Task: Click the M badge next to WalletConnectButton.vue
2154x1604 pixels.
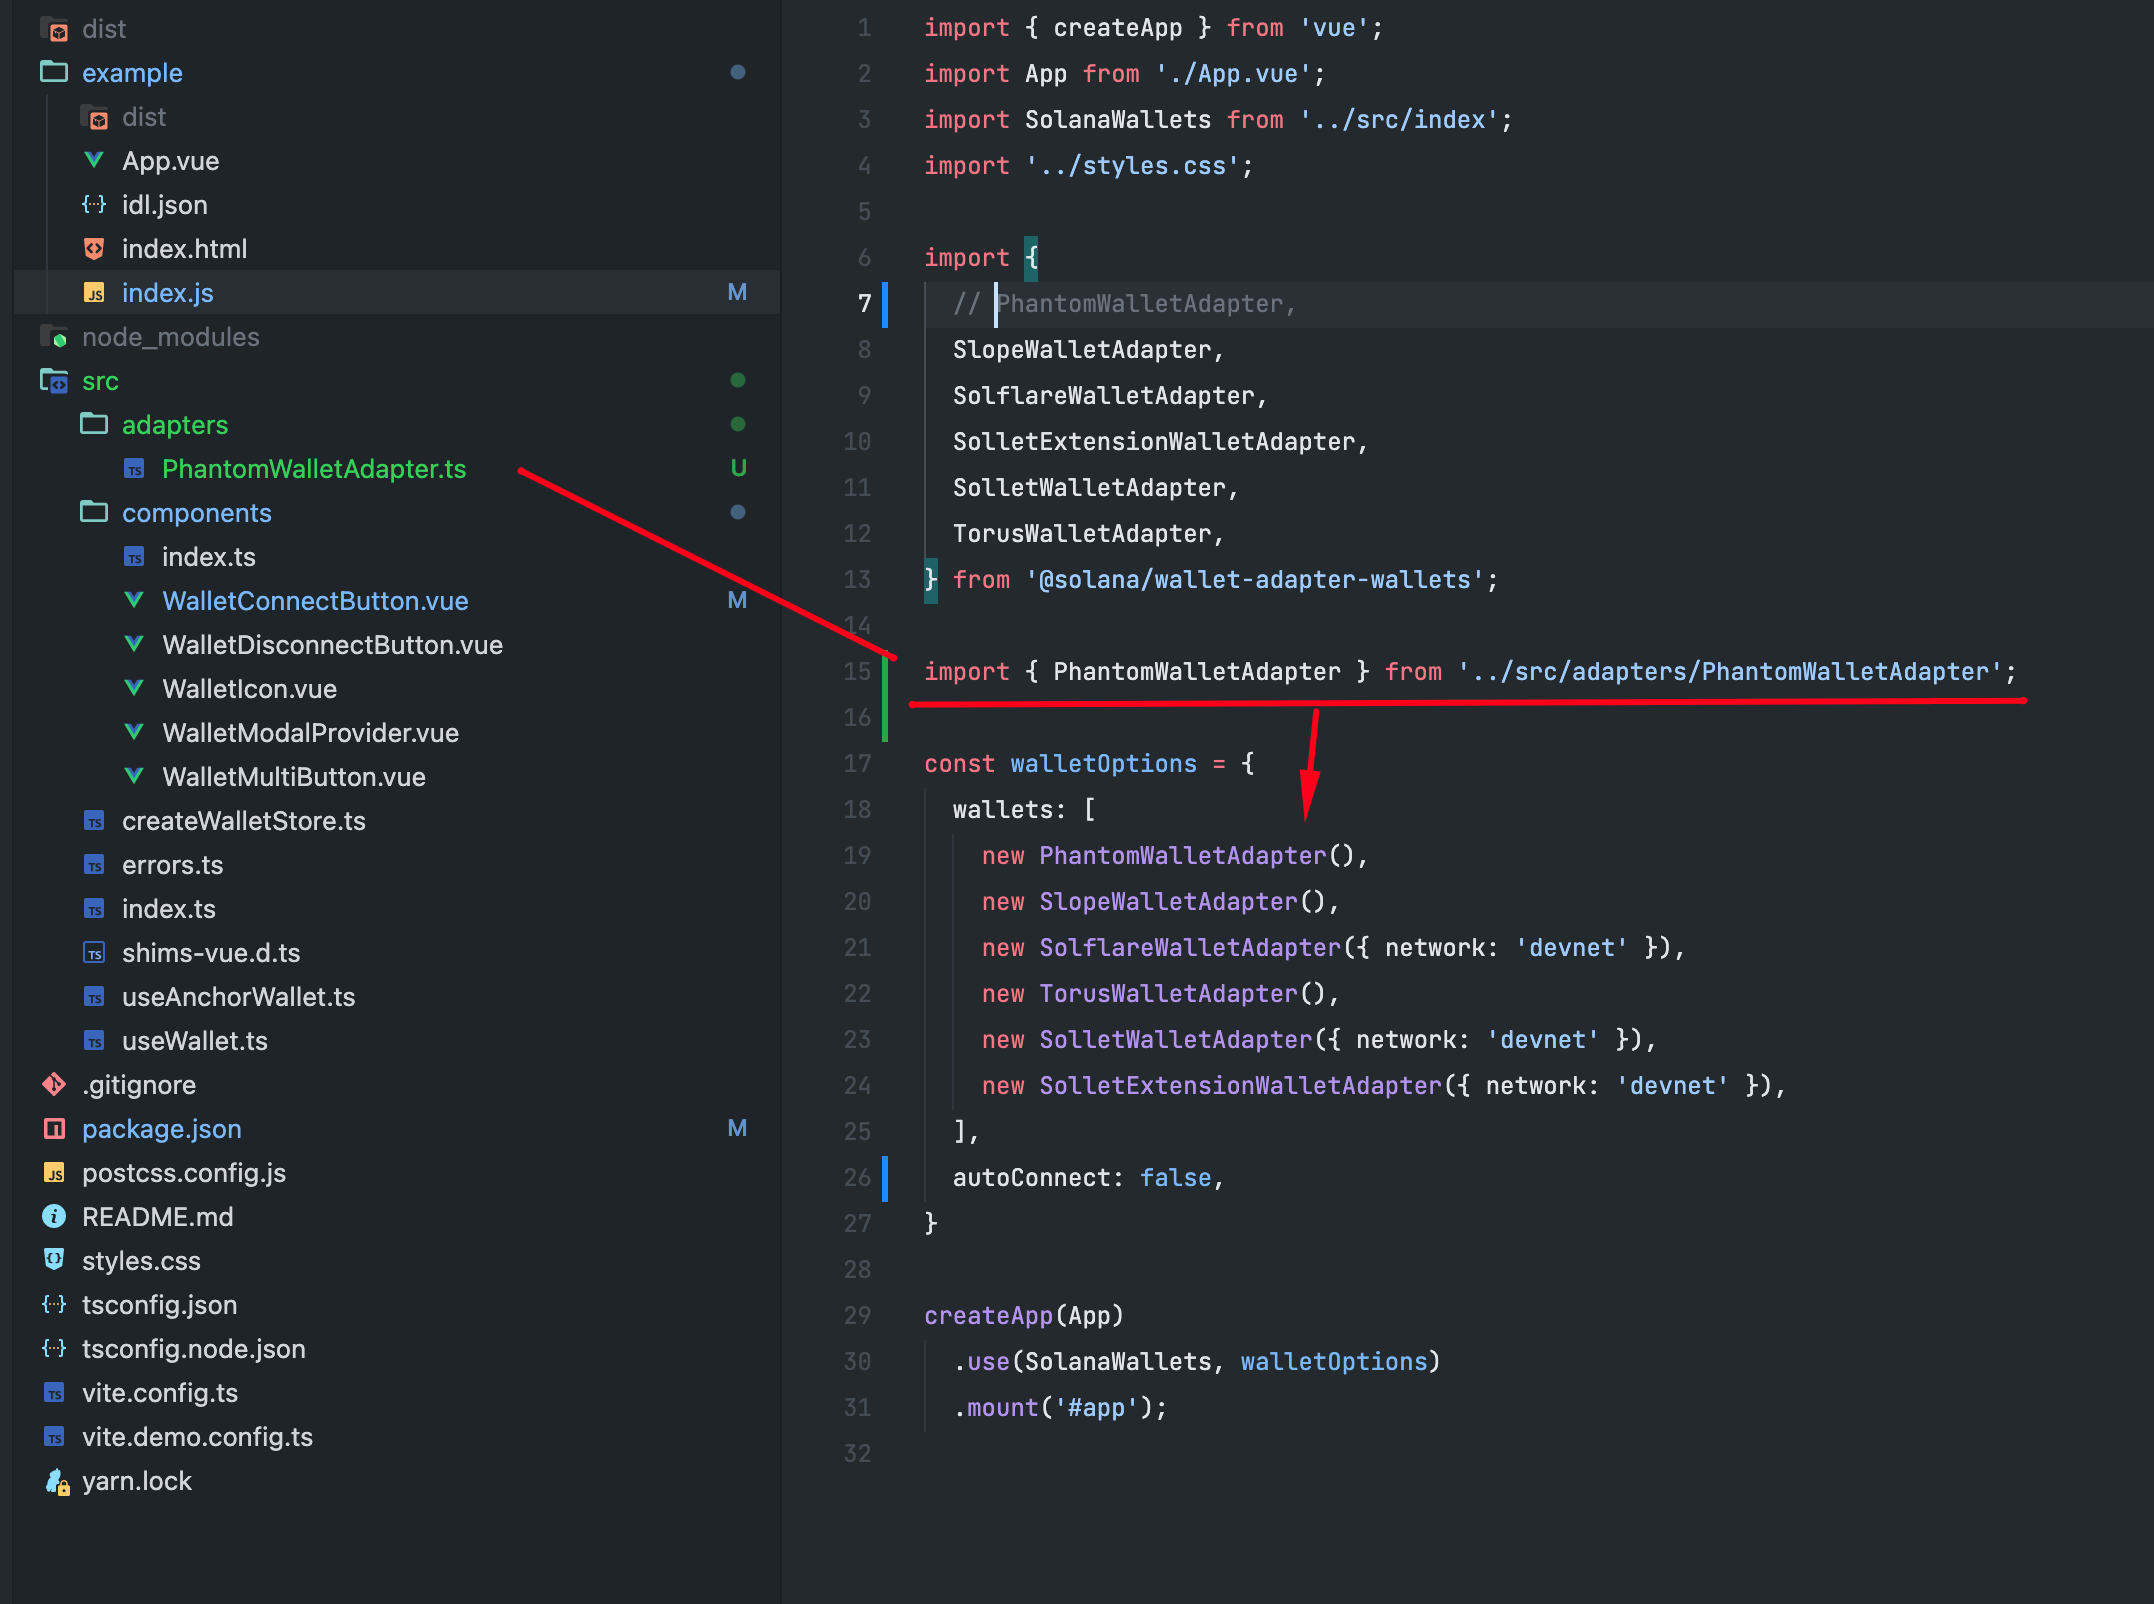Action: click(737, 600)
